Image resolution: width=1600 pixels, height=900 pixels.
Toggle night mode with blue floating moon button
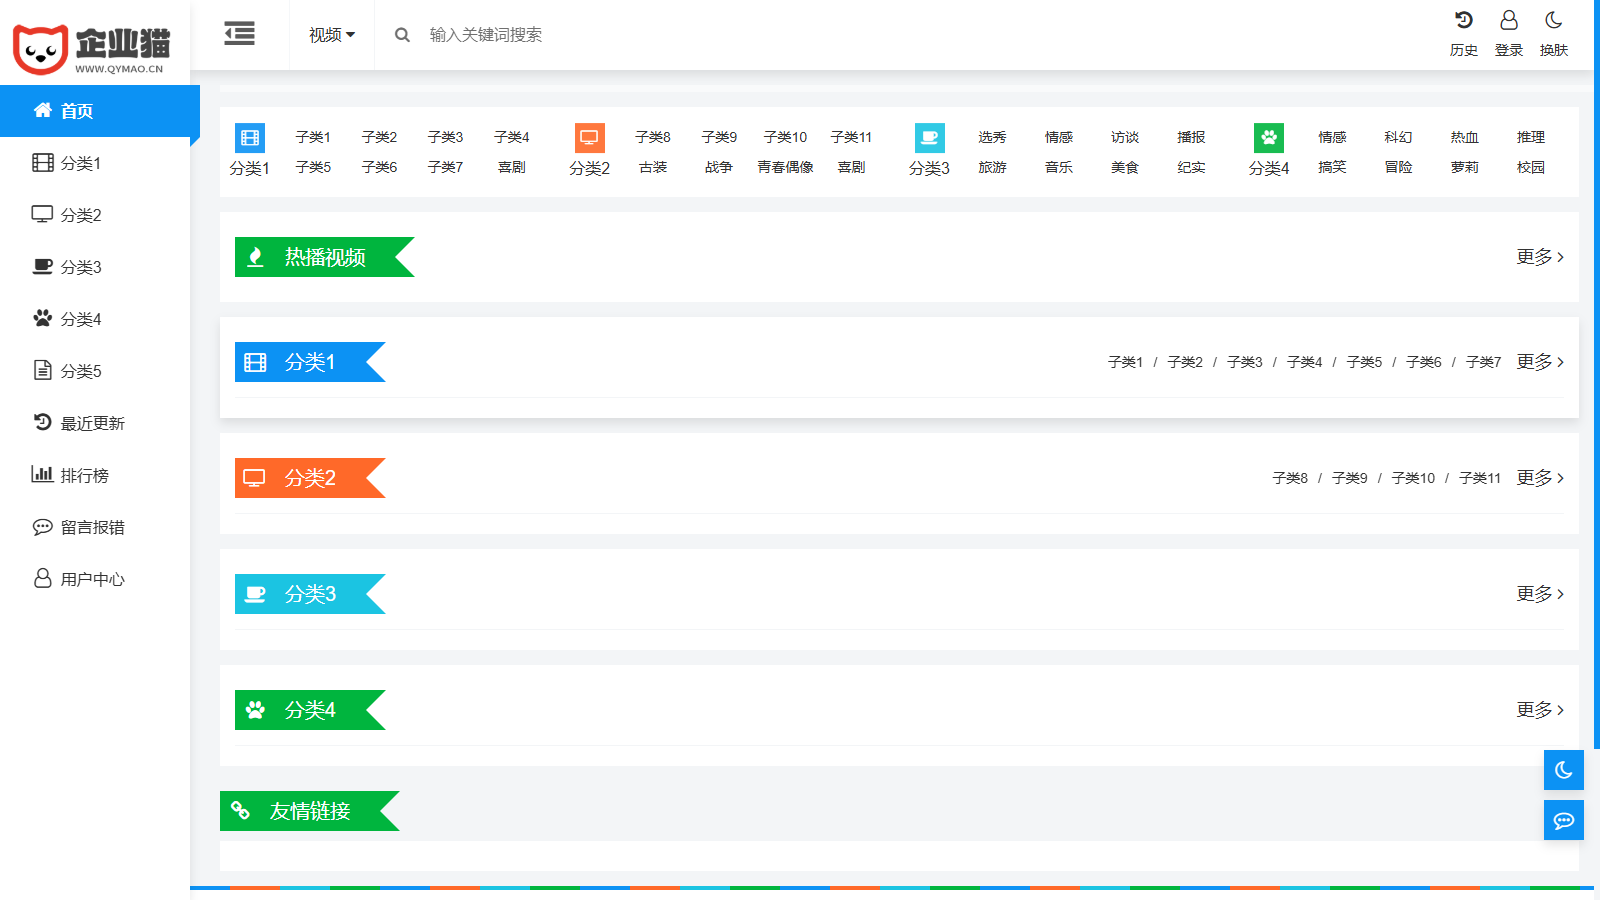click(x=1563, y=770)
